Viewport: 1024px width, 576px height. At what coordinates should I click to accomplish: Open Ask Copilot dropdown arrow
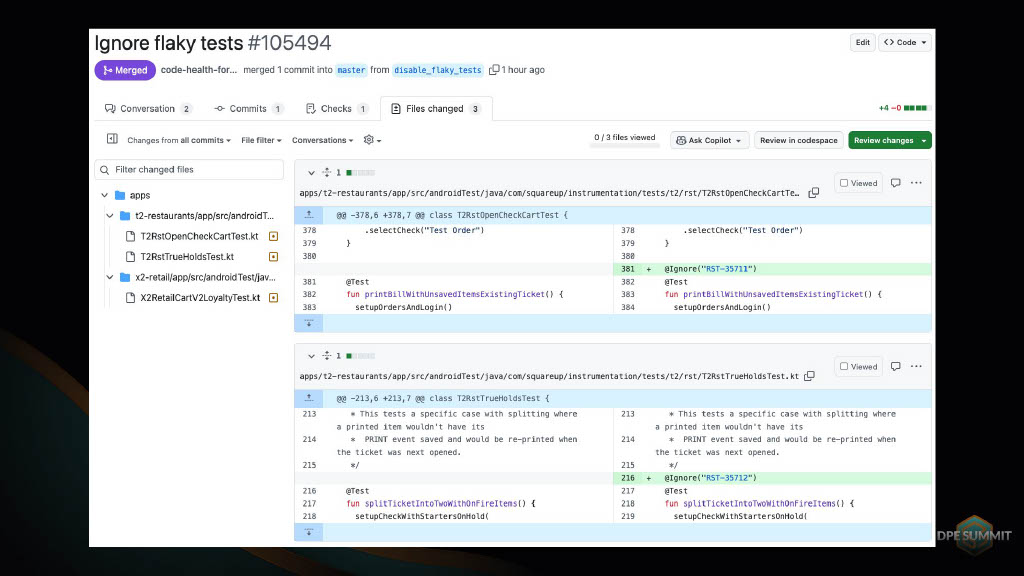[x=739, y=140]
